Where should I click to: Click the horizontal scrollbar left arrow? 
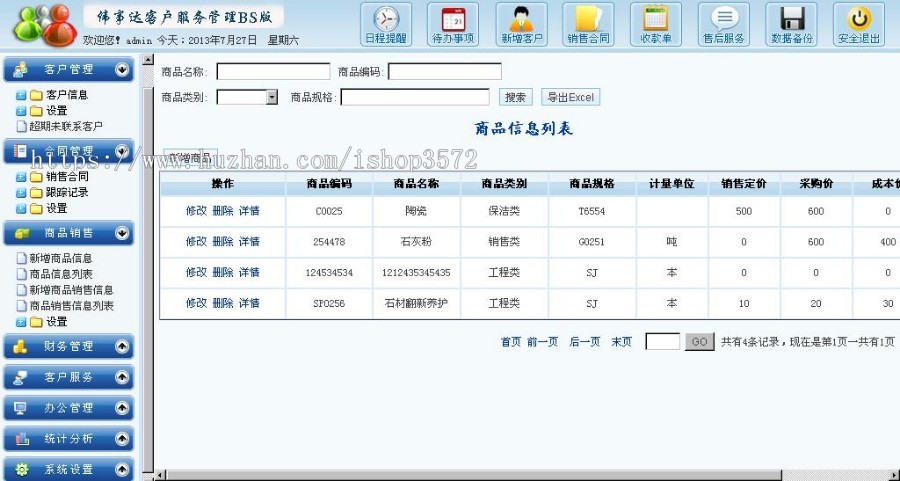(x=161, y=475)
